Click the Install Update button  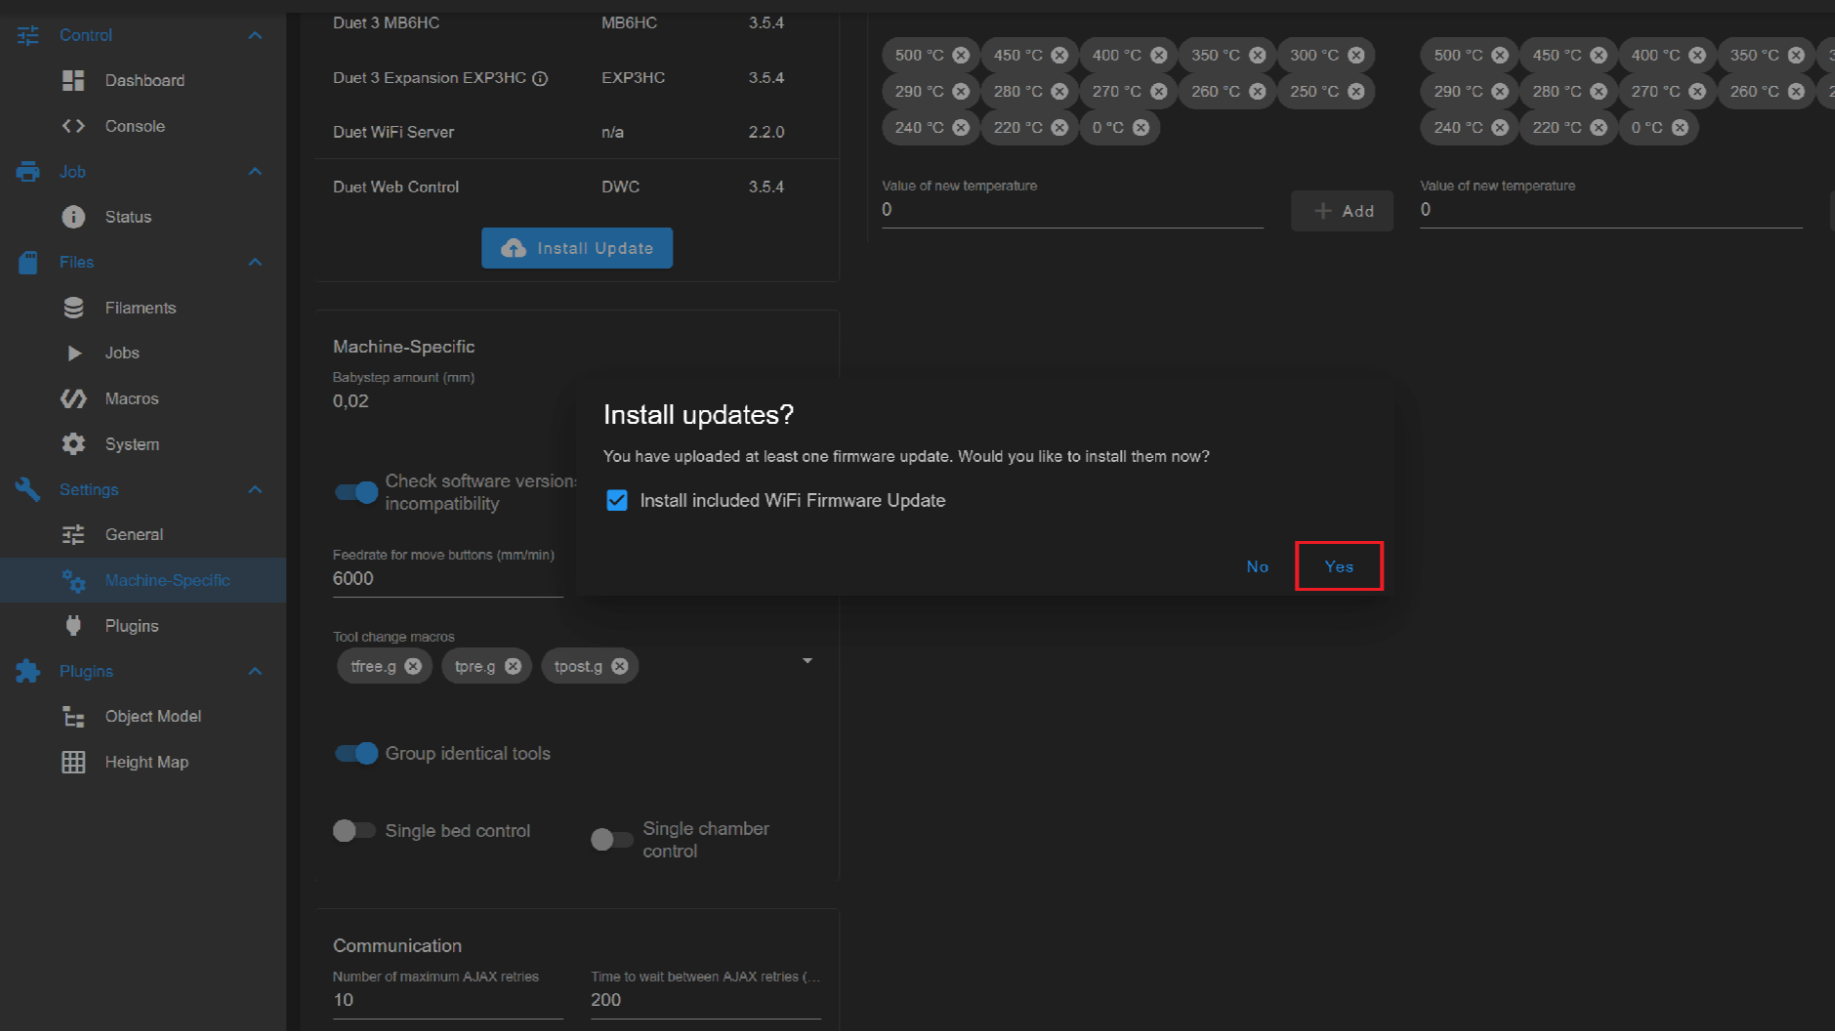(577, 248)
